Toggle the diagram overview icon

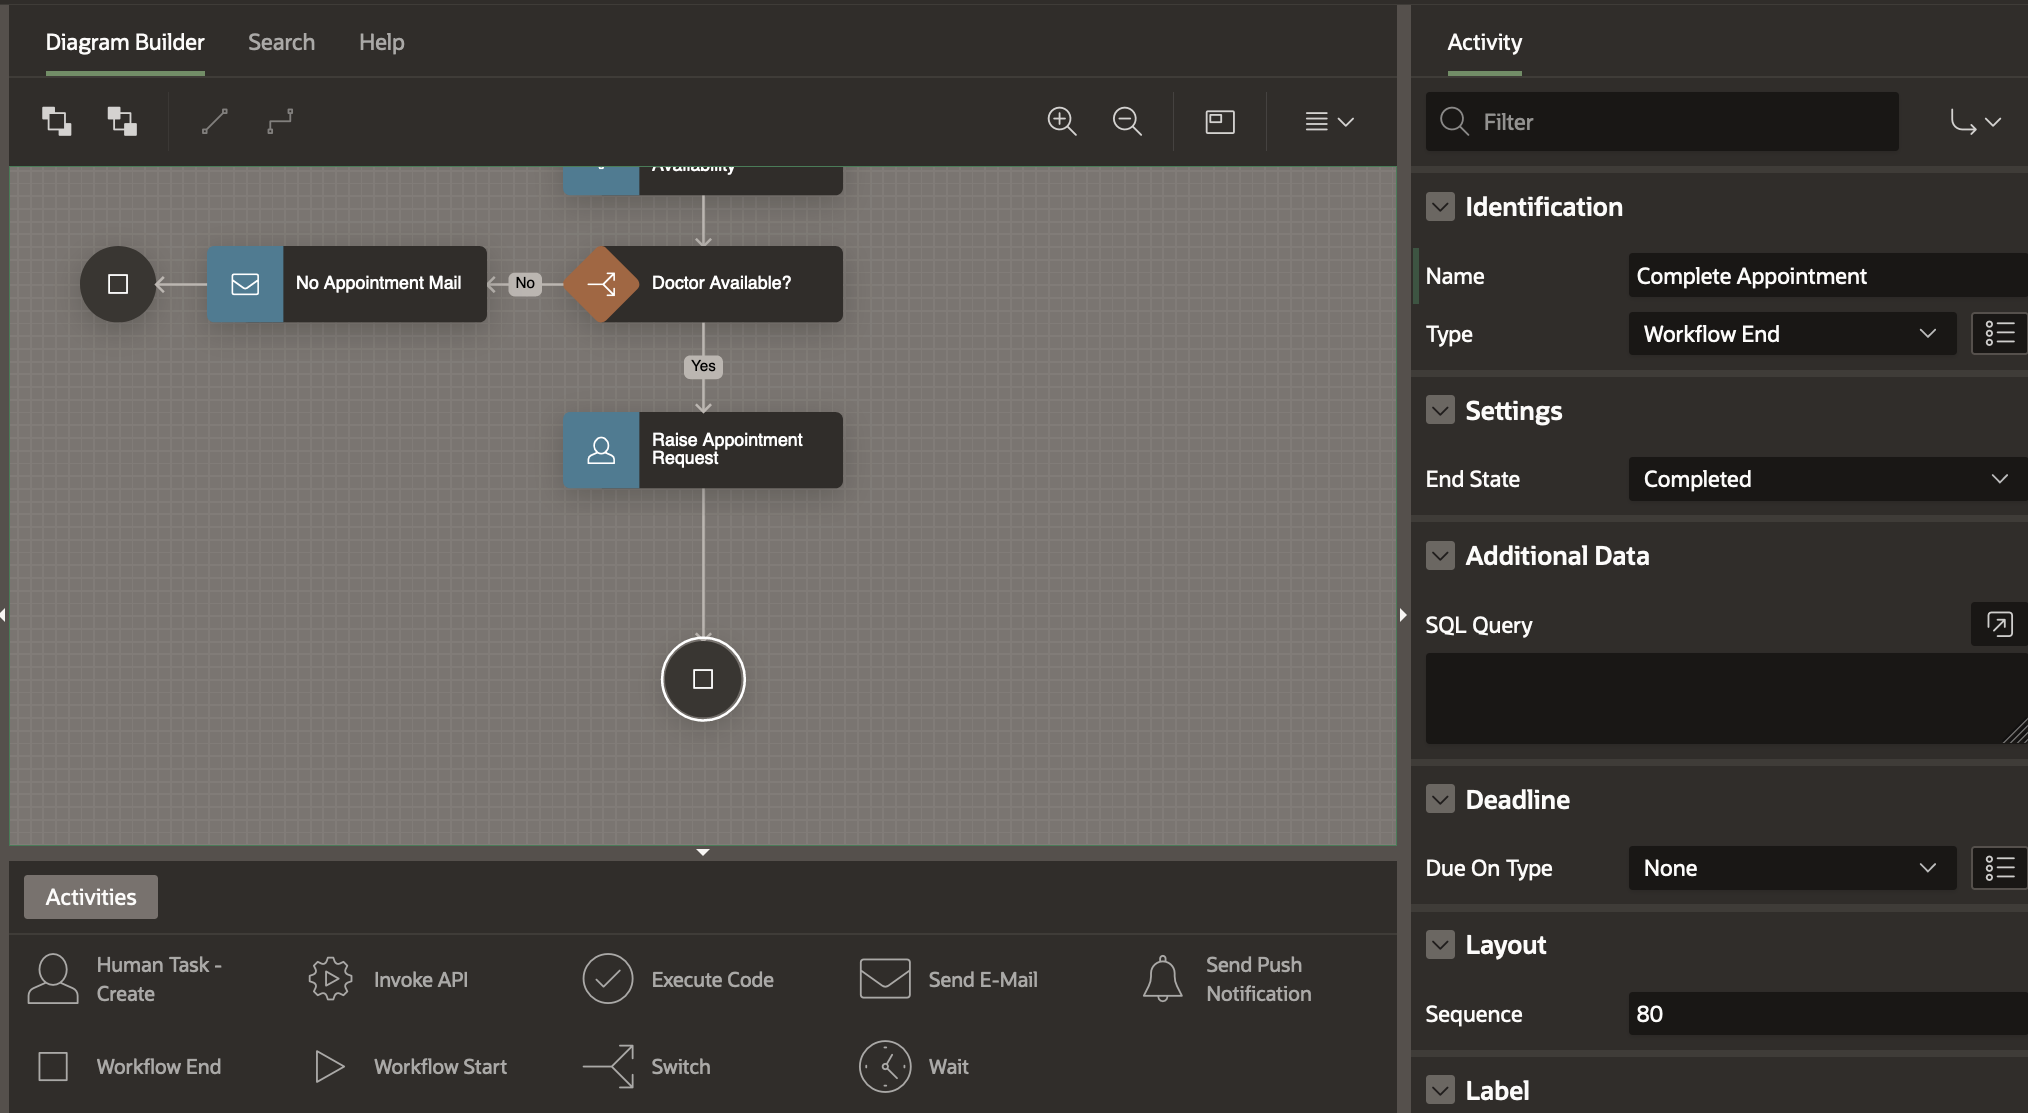pyautogui.click(x=1220, y=122)
